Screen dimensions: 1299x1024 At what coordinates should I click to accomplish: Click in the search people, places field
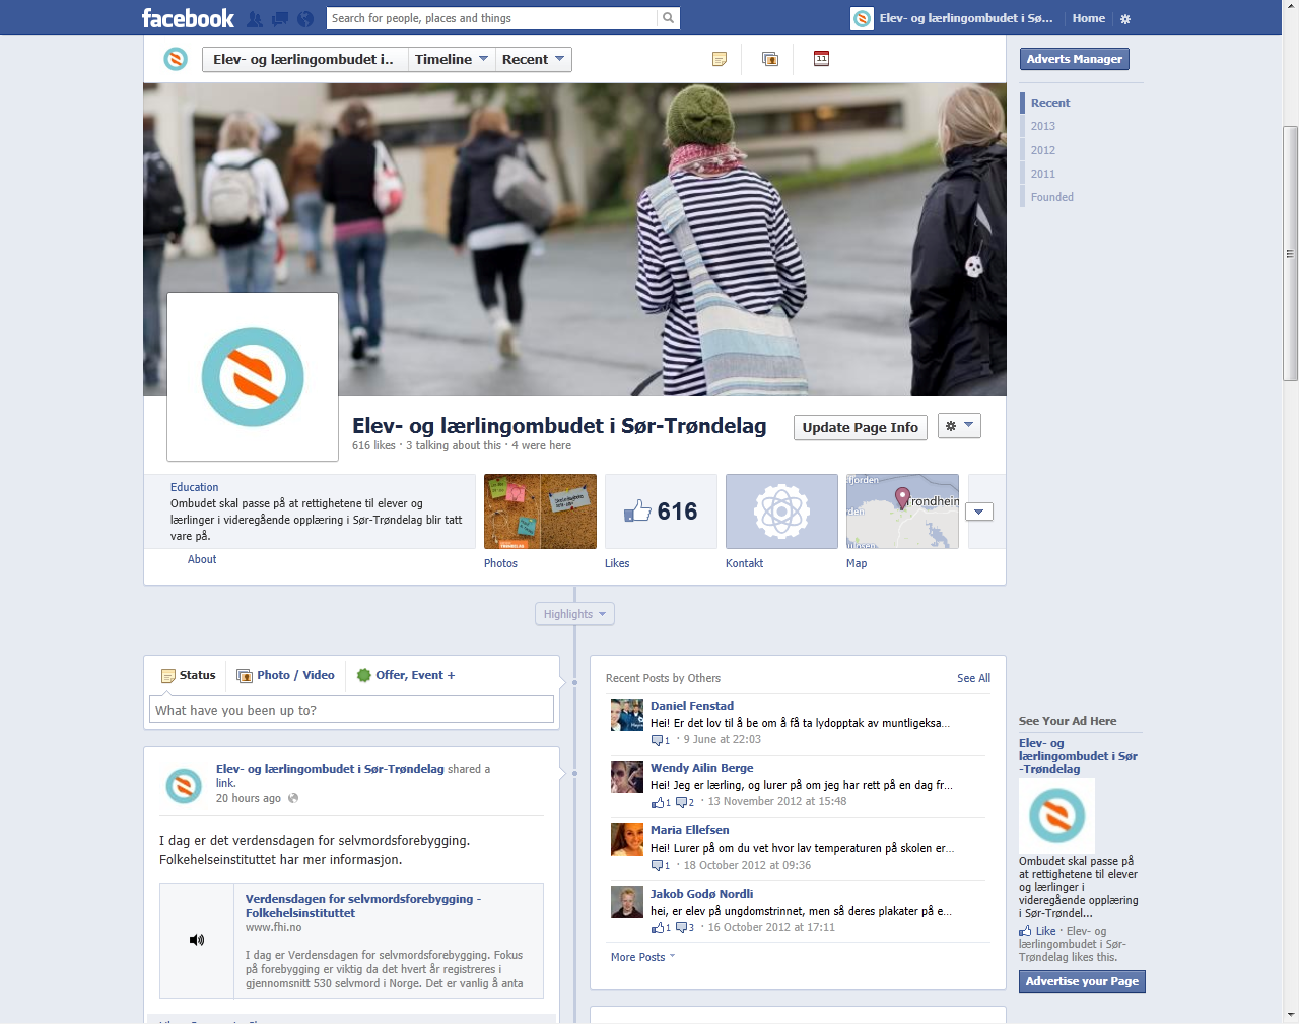(x=492, y=18)
